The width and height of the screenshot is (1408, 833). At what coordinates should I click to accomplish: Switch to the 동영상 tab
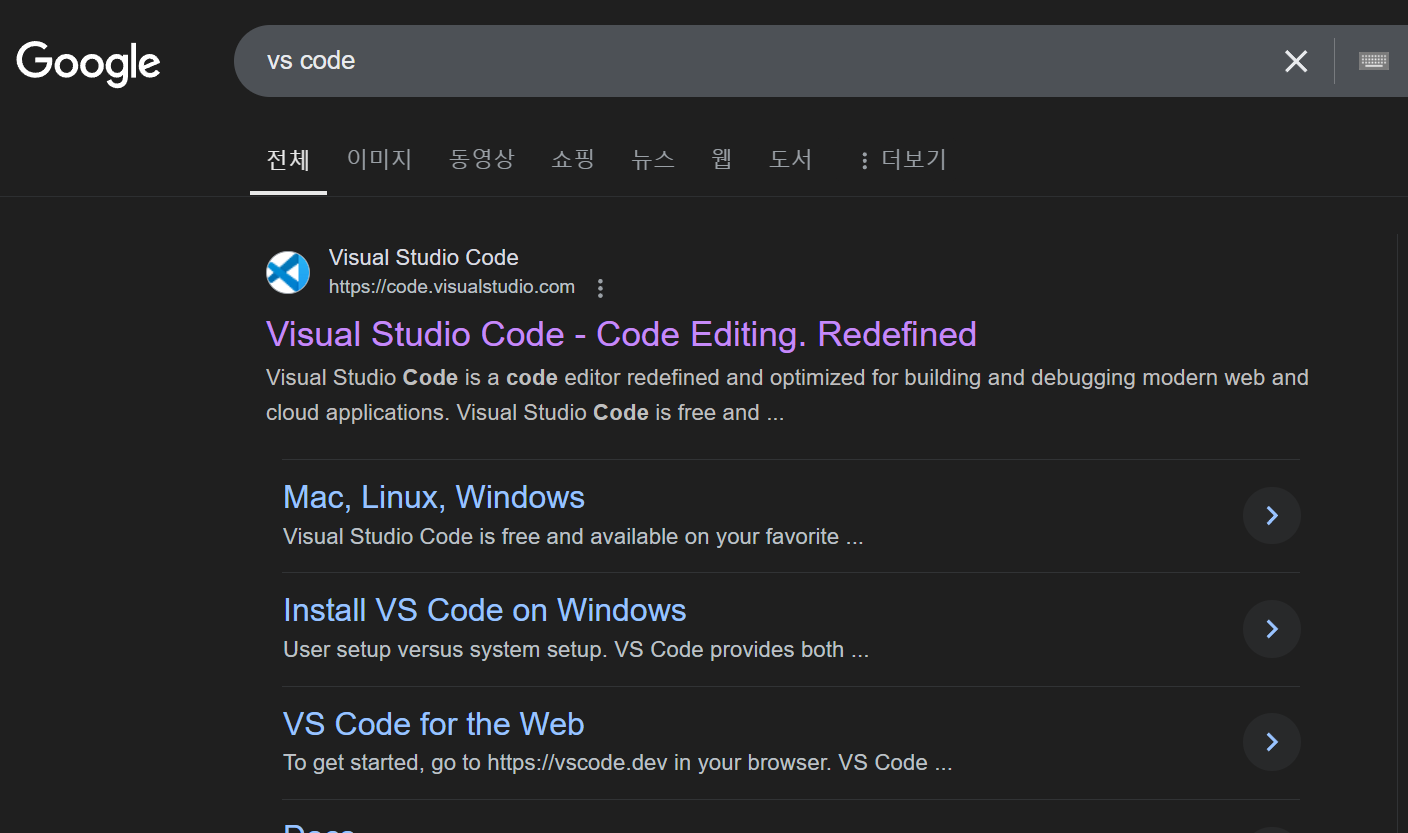coord(482,159)
